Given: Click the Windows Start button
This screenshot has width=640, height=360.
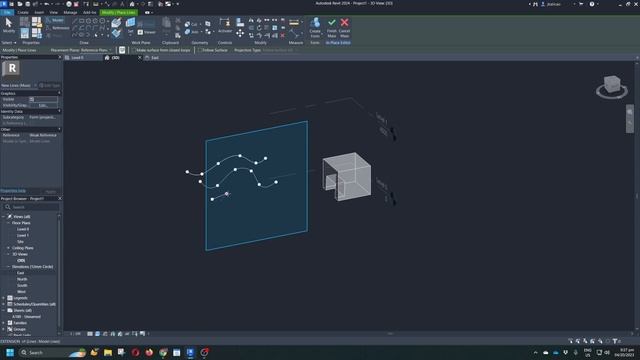Looking at the screenshot, I should pos(10,352).
